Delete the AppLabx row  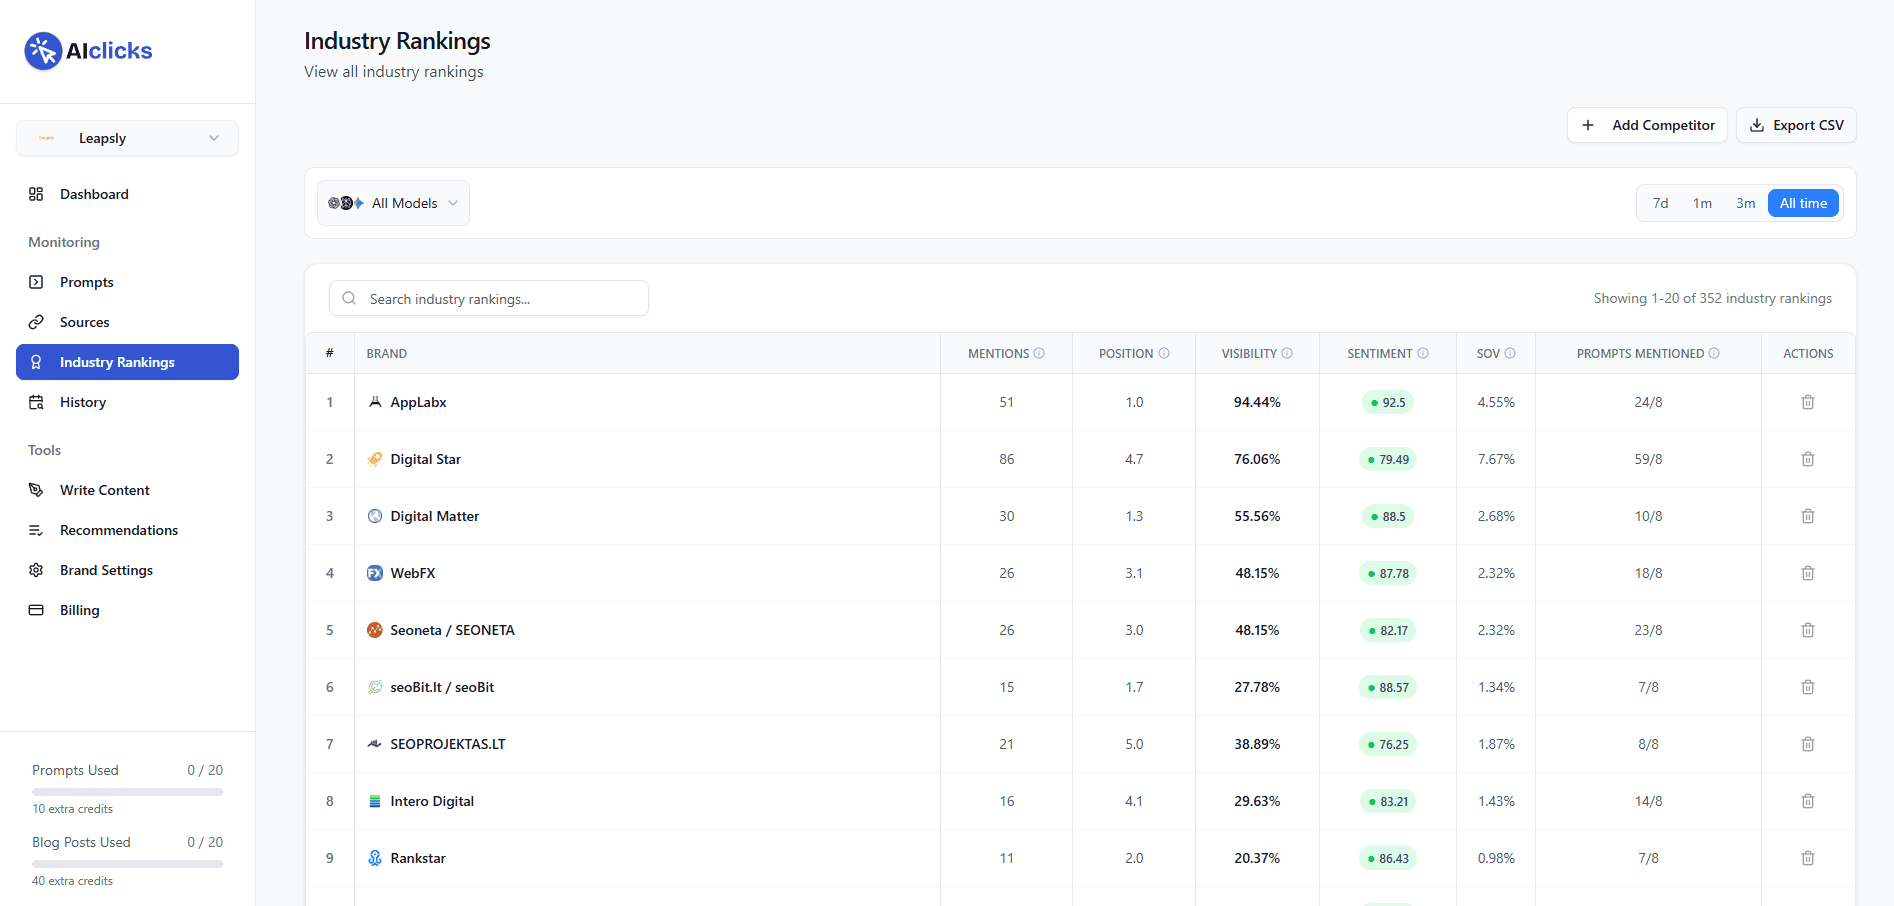[1808, 402]
